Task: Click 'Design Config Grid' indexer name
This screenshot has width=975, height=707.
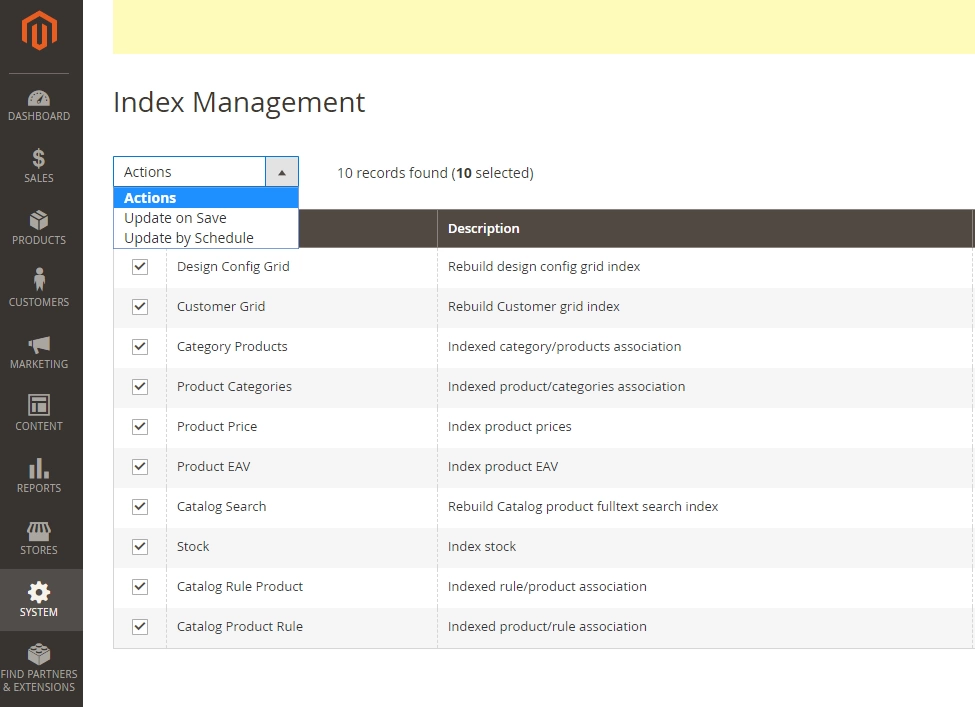Action: tap(233, 267)
